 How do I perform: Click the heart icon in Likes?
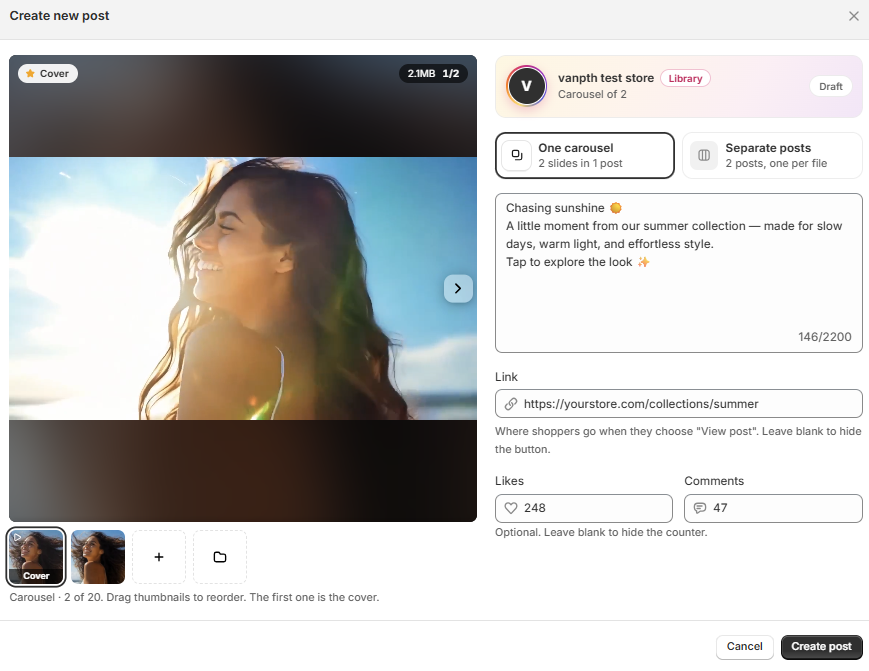click(511, 508)
